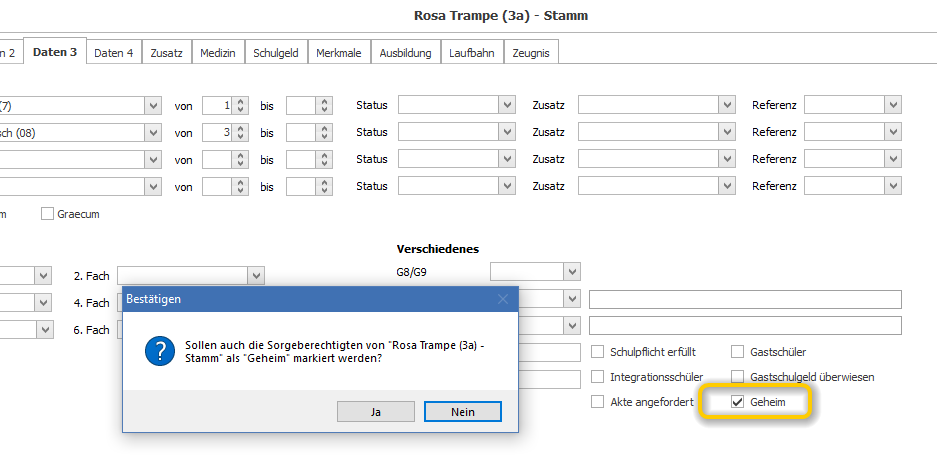937x471 pixels.
Task: Check the Integrationsschüler option
Action: 597,377
